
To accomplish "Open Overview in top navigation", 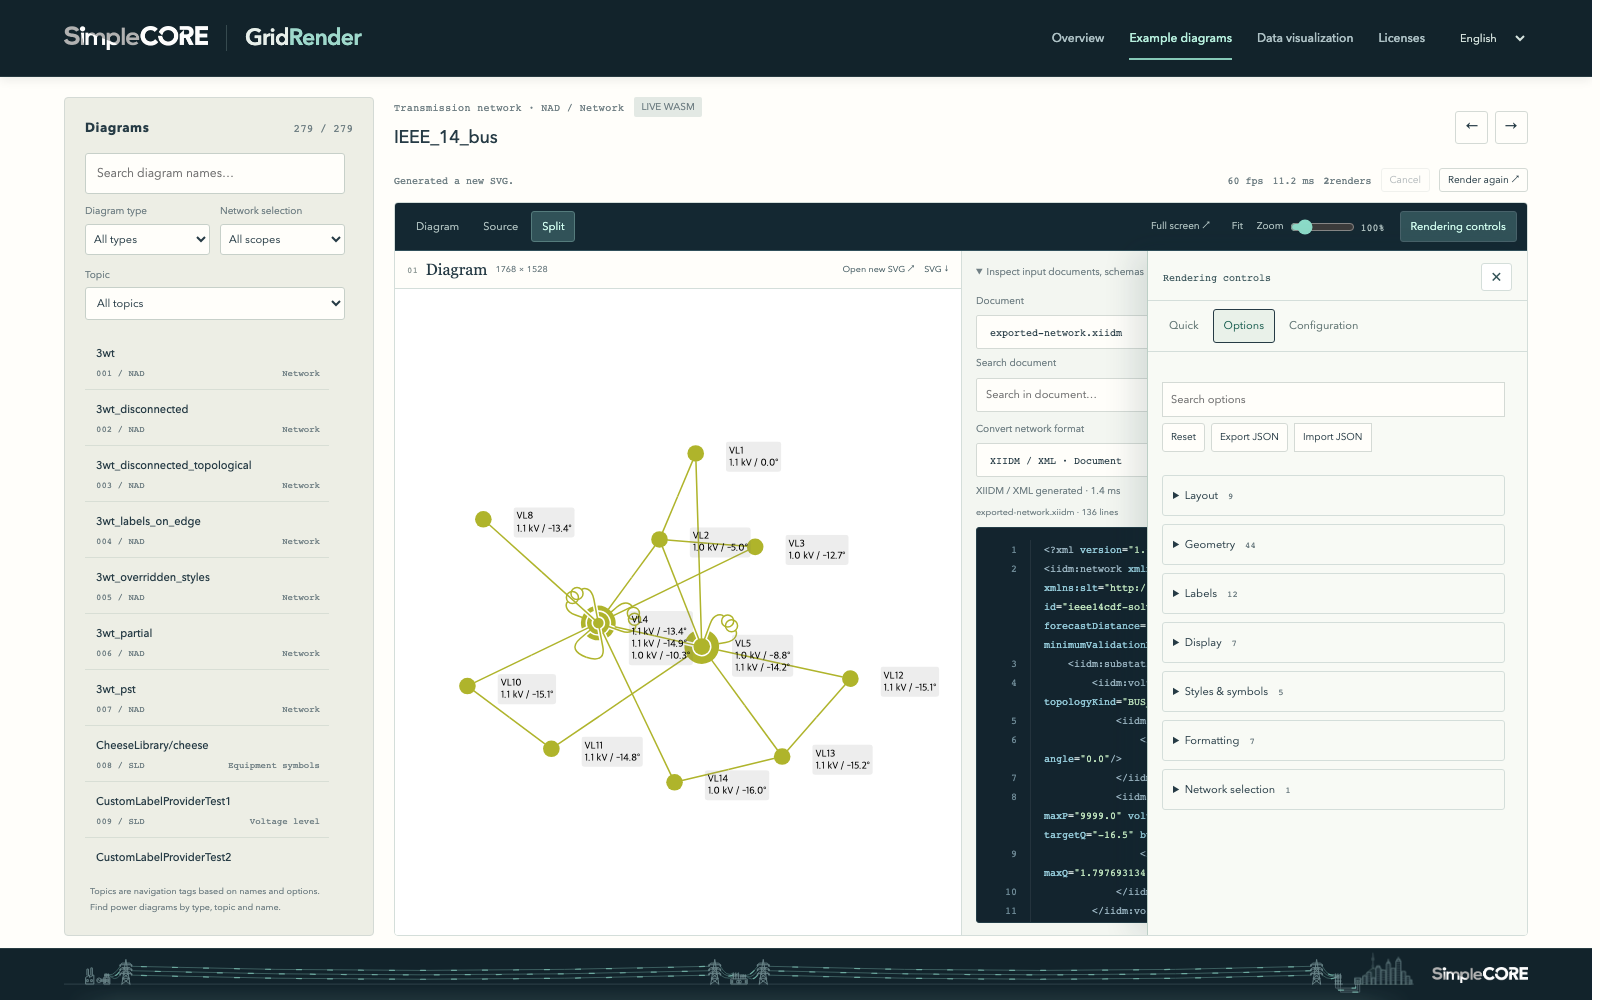I will coord(1077,38).
